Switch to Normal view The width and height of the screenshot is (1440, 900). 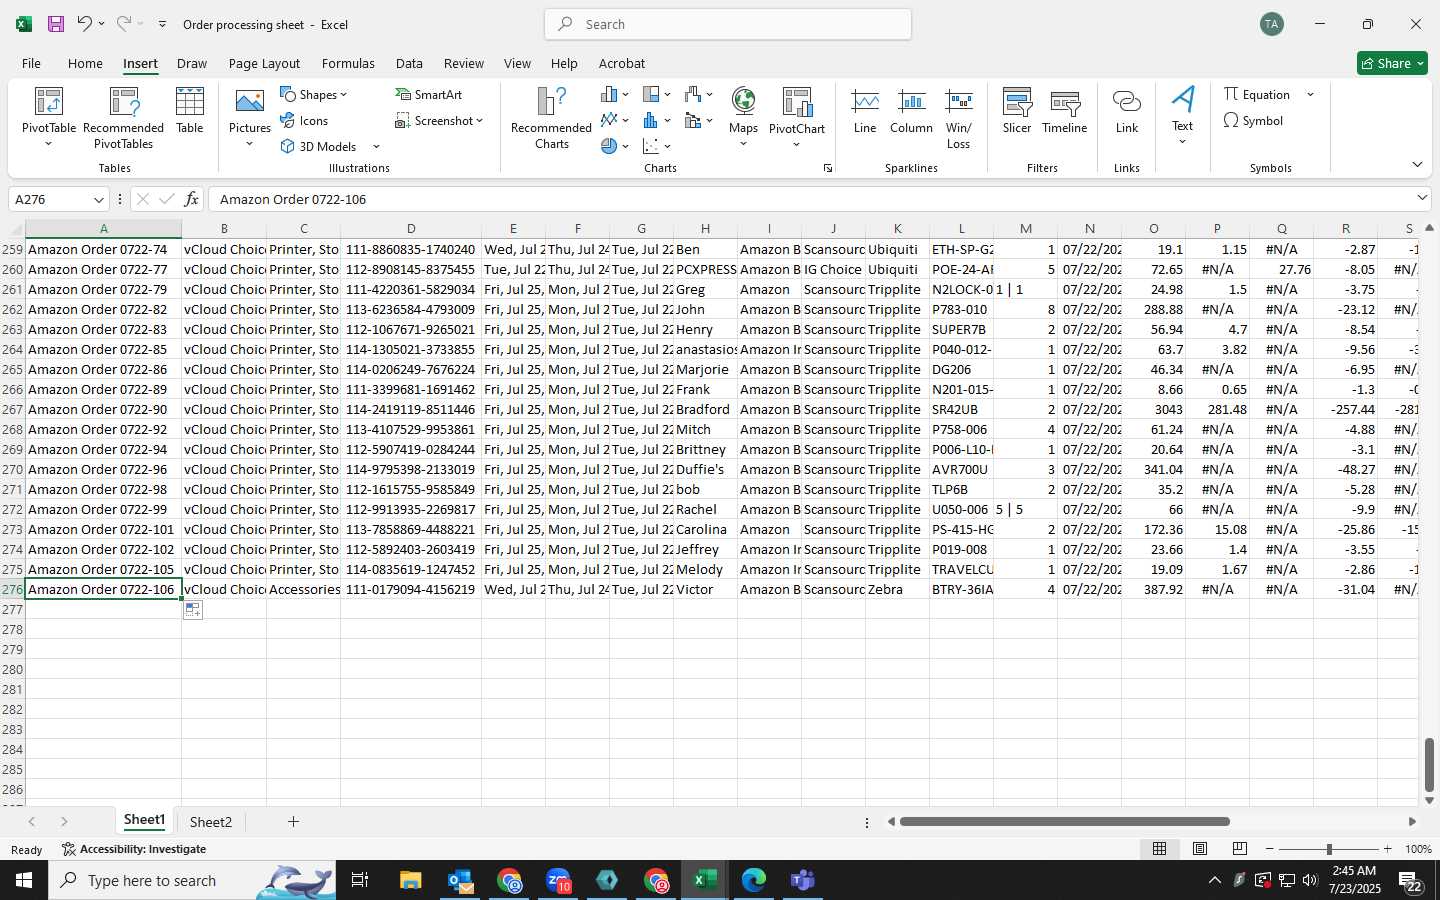tap(1159, 849)
